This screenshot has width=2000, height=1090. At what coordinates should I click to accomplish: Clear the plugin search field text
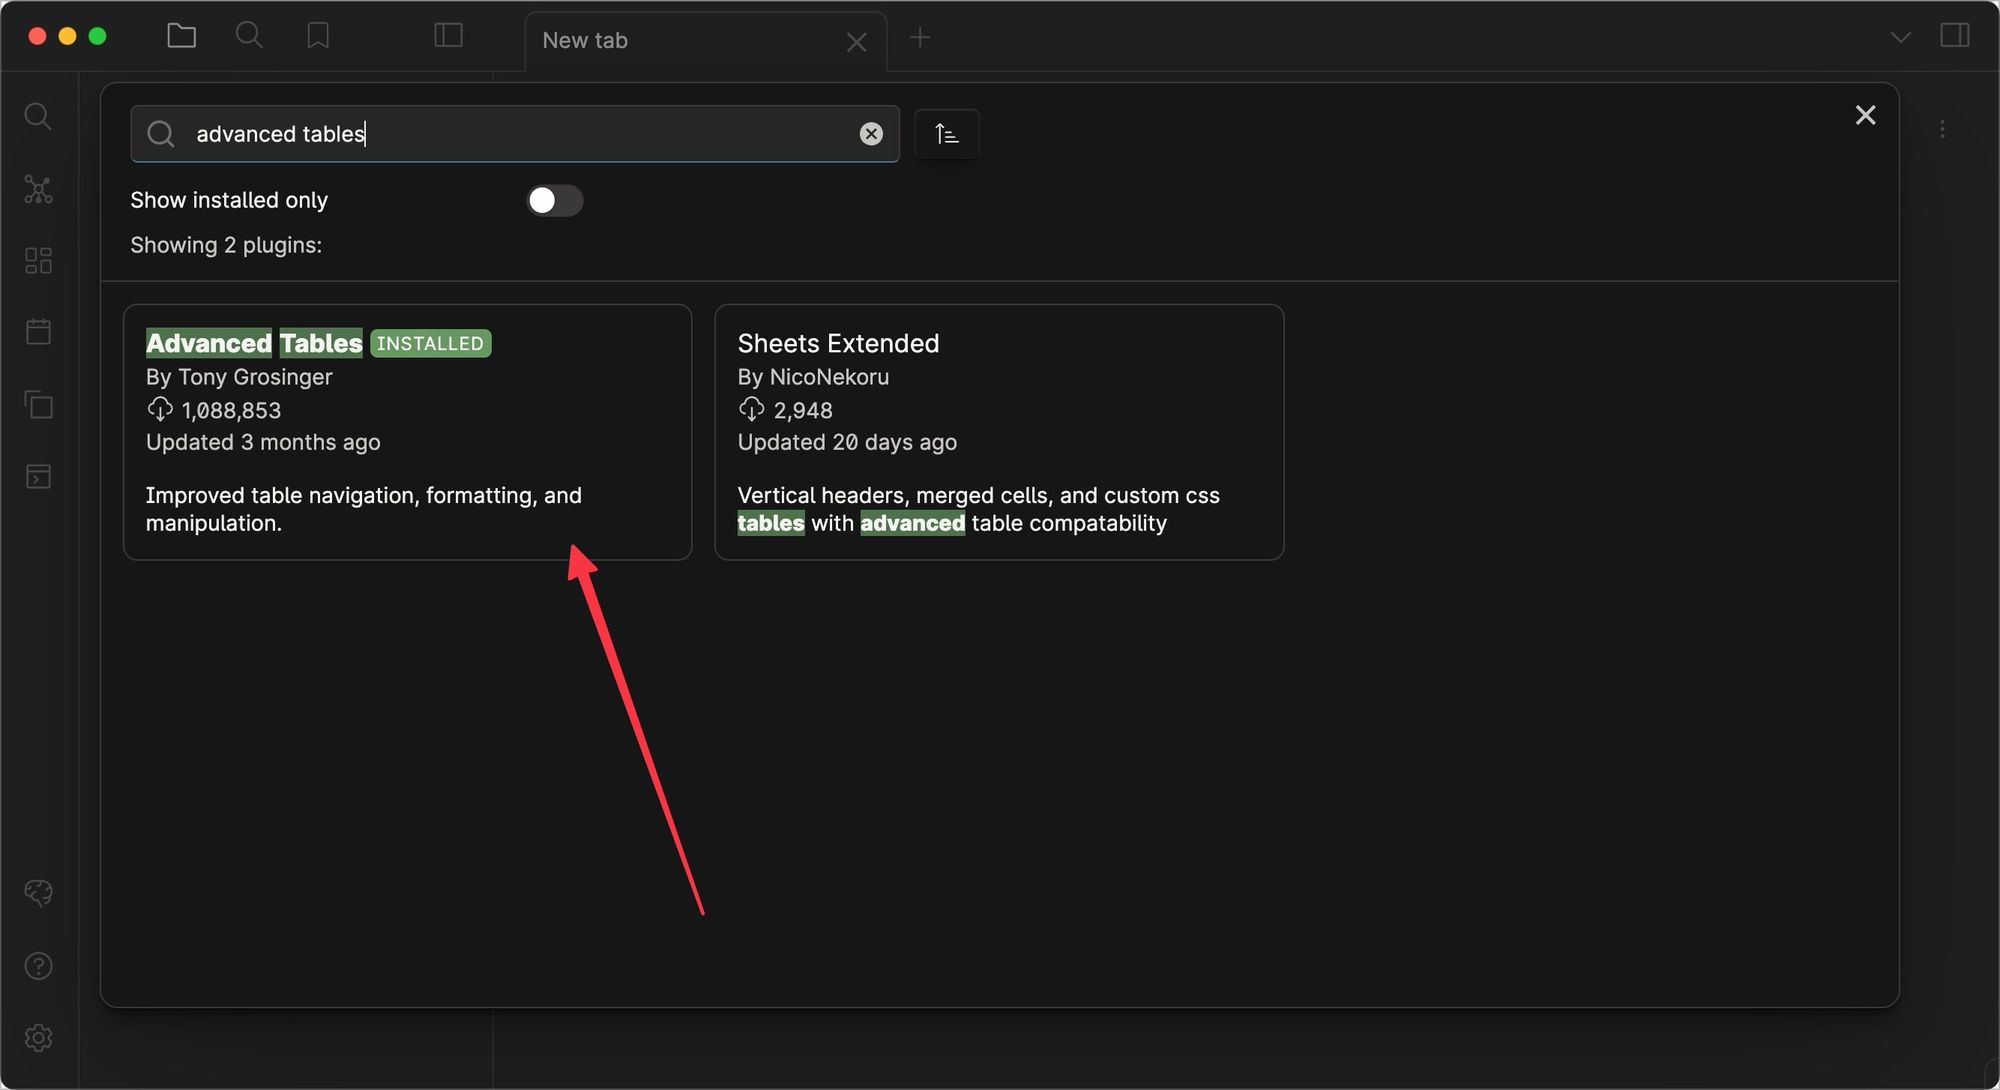[x=871, y=134]
